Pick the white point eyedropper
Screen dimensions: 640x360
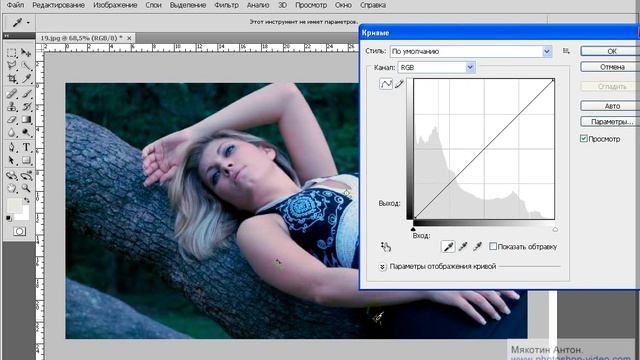478,247
